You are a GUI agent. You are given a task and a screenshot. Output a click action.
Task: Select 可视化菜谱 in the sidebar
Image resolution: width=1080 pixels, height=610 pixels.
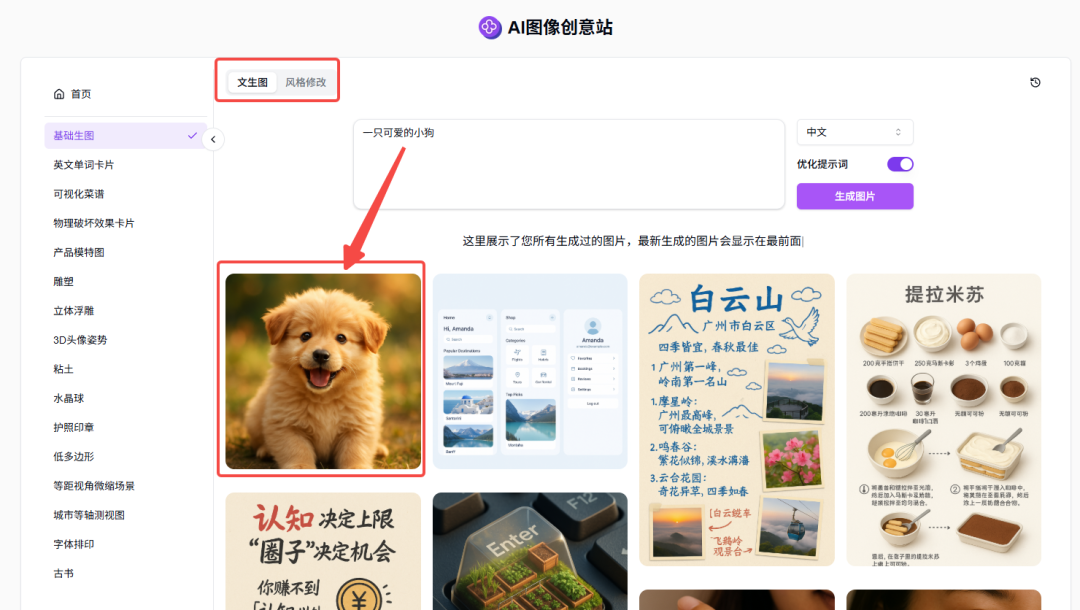click(79, 194)
